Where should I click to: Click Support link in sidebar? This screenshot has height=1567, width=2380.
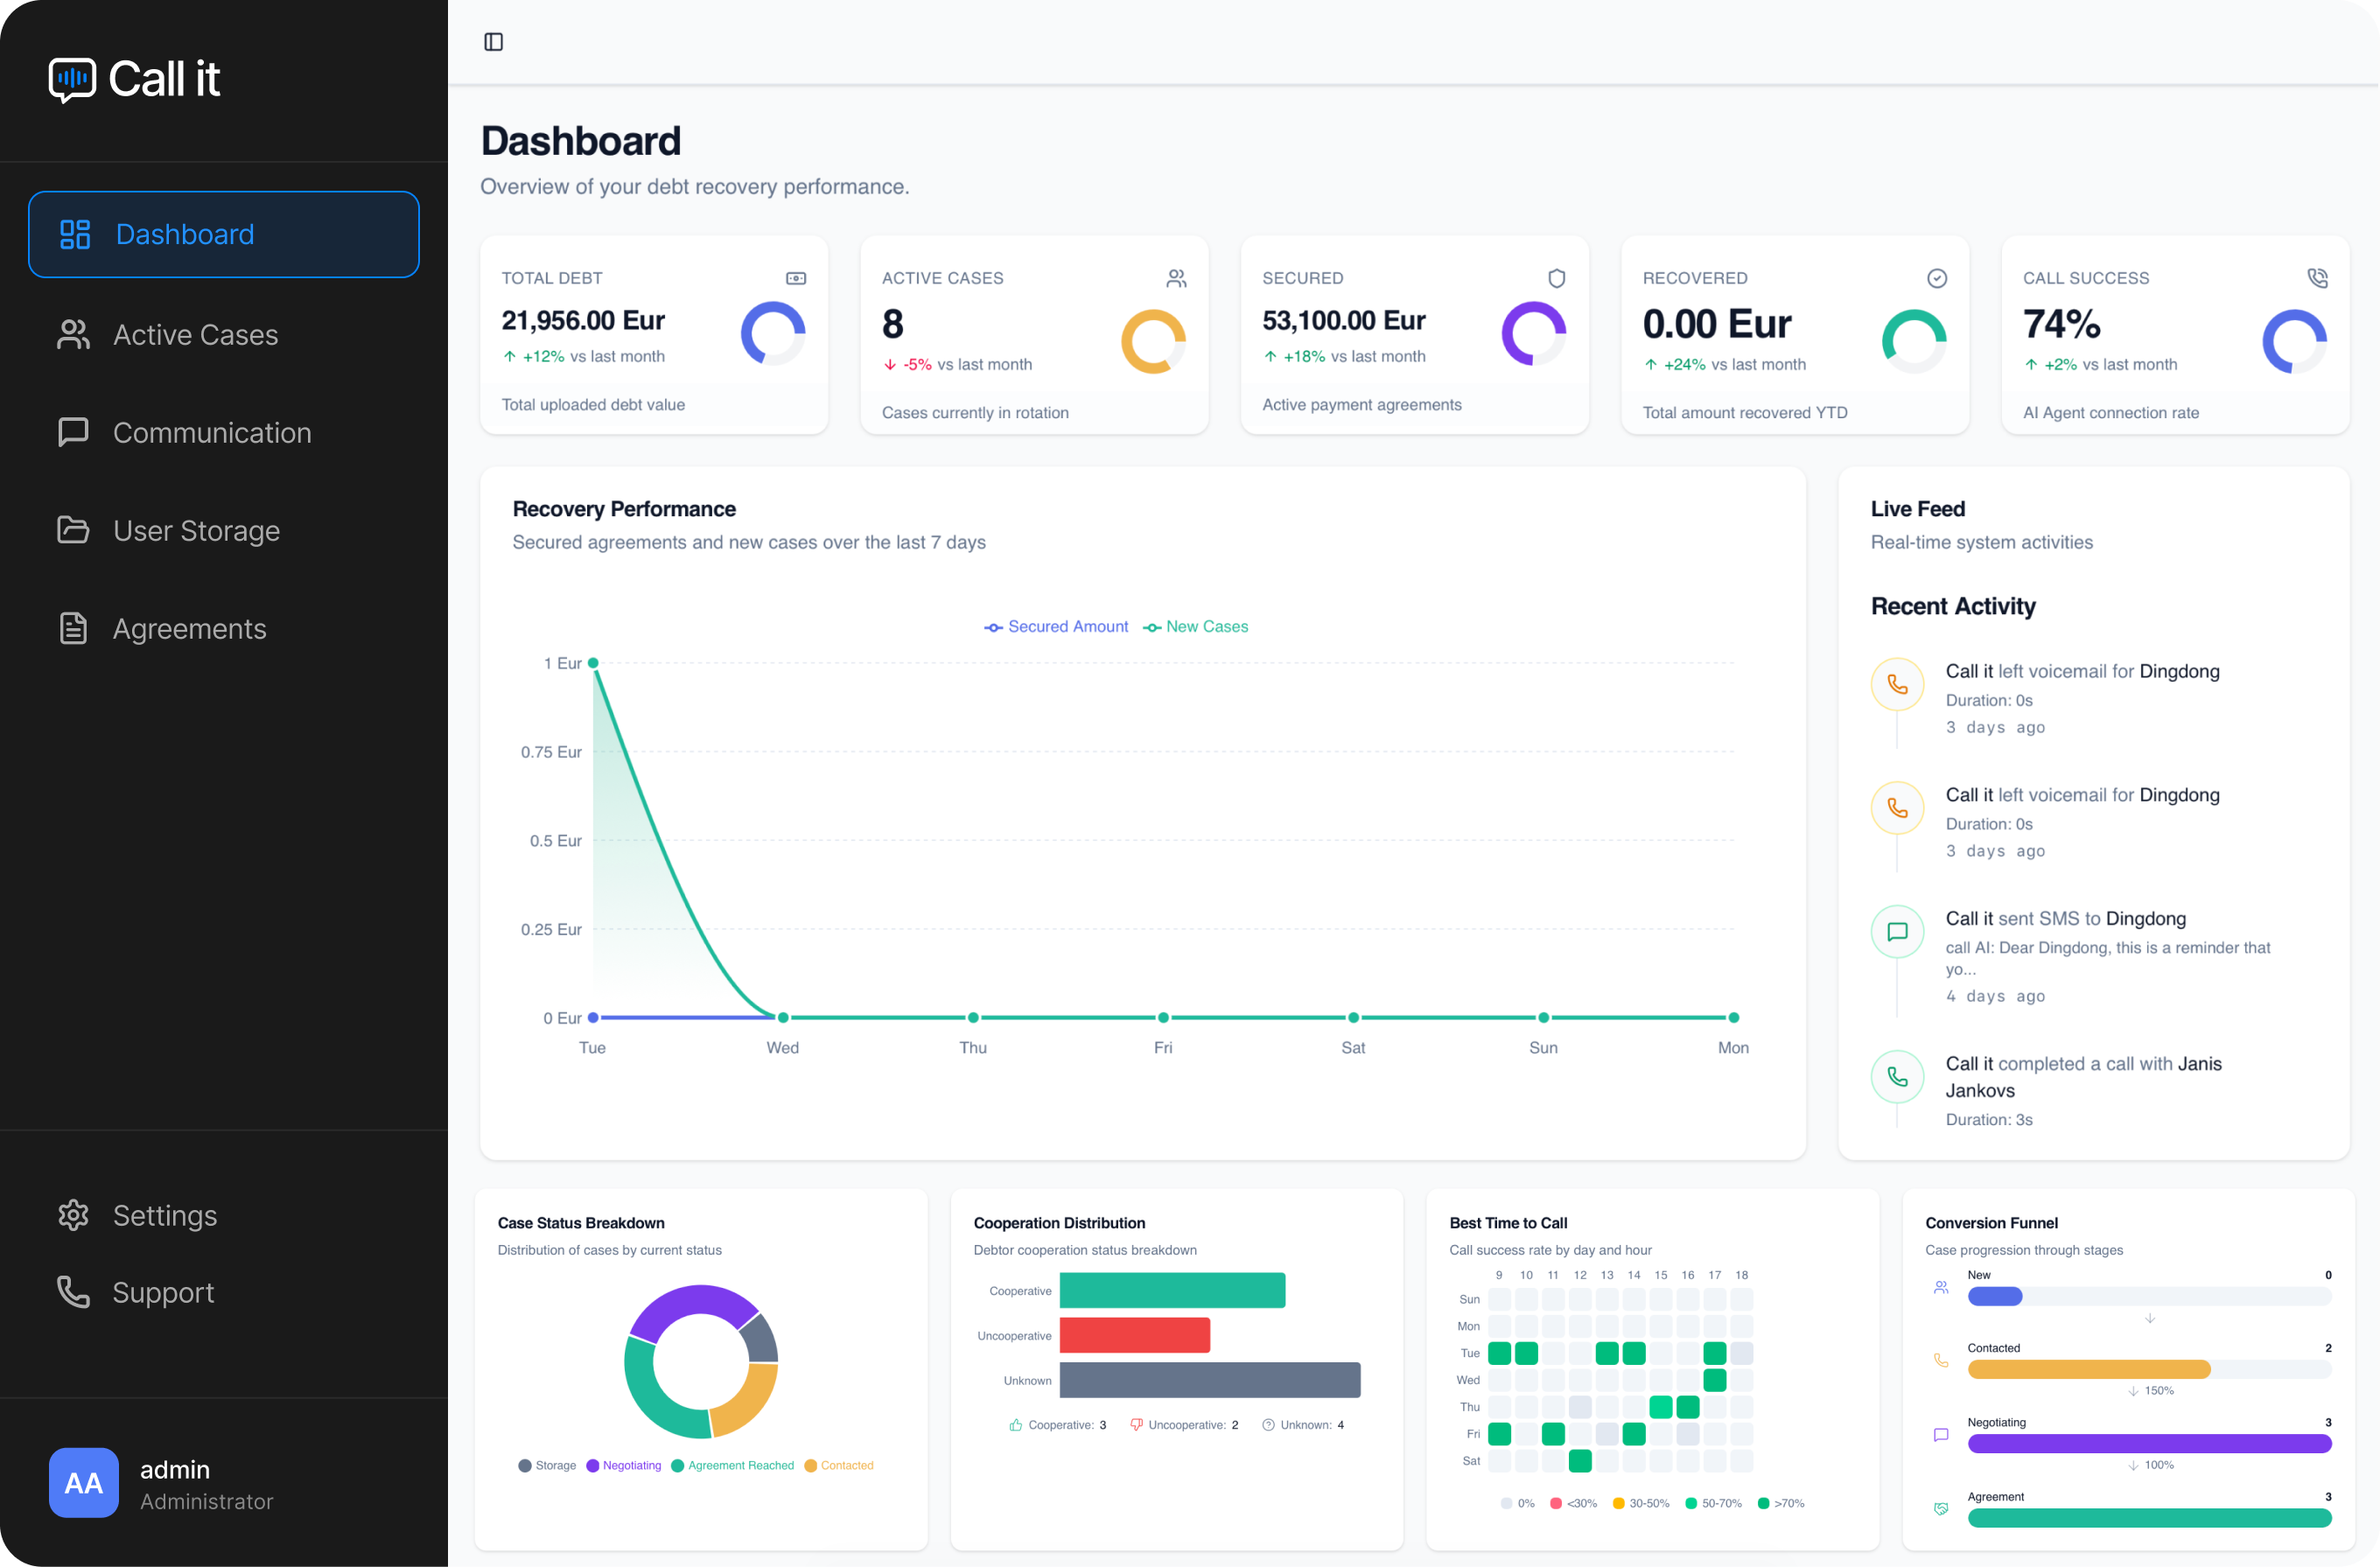(163, 1292)
